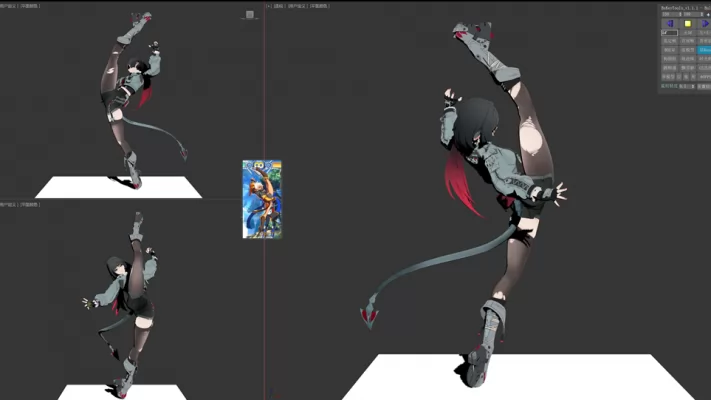The image size is (711, 400).
Task: Click the yellow stop square in BakerTools
Action: 687,24
